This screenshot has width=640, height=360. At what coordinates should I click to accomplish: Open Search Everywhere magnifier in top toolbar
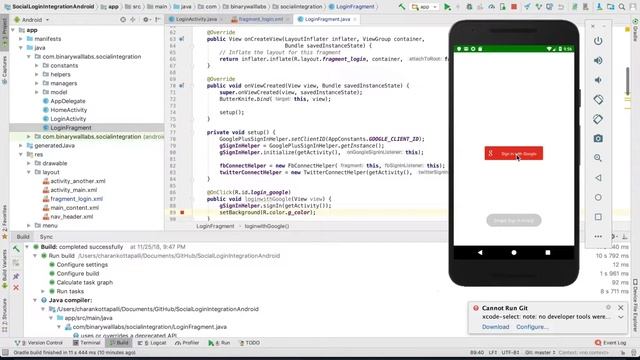pos(622,7)
